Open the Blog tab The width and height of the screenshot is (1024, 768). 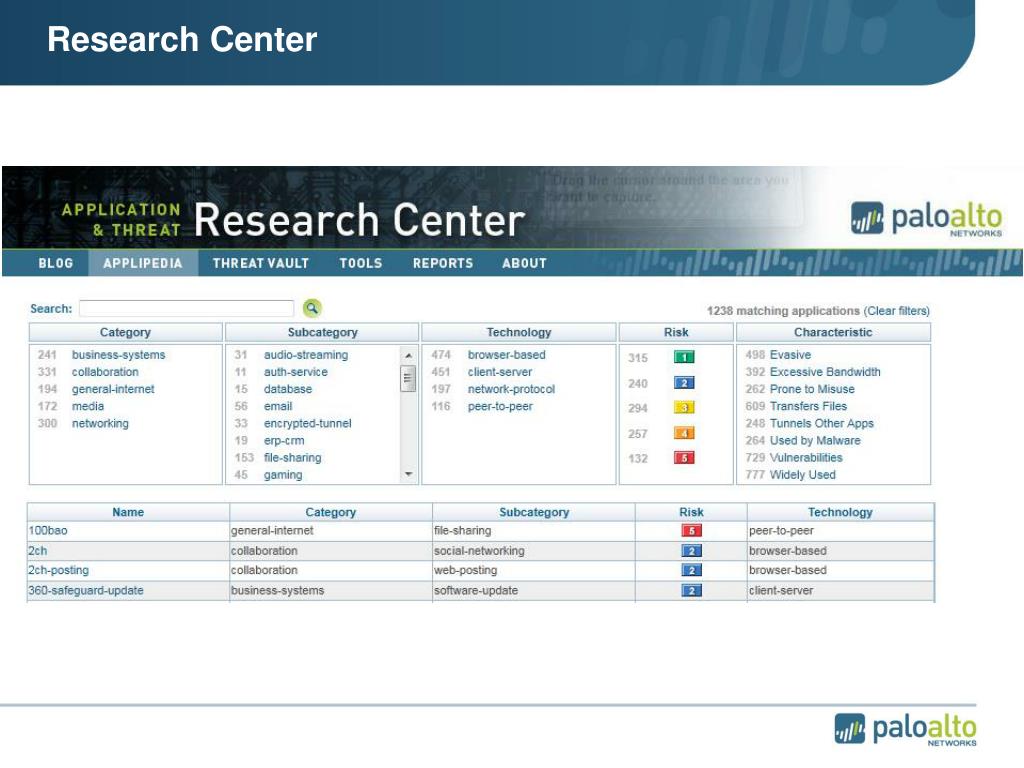pyautogui.click(x=56, y=263)
